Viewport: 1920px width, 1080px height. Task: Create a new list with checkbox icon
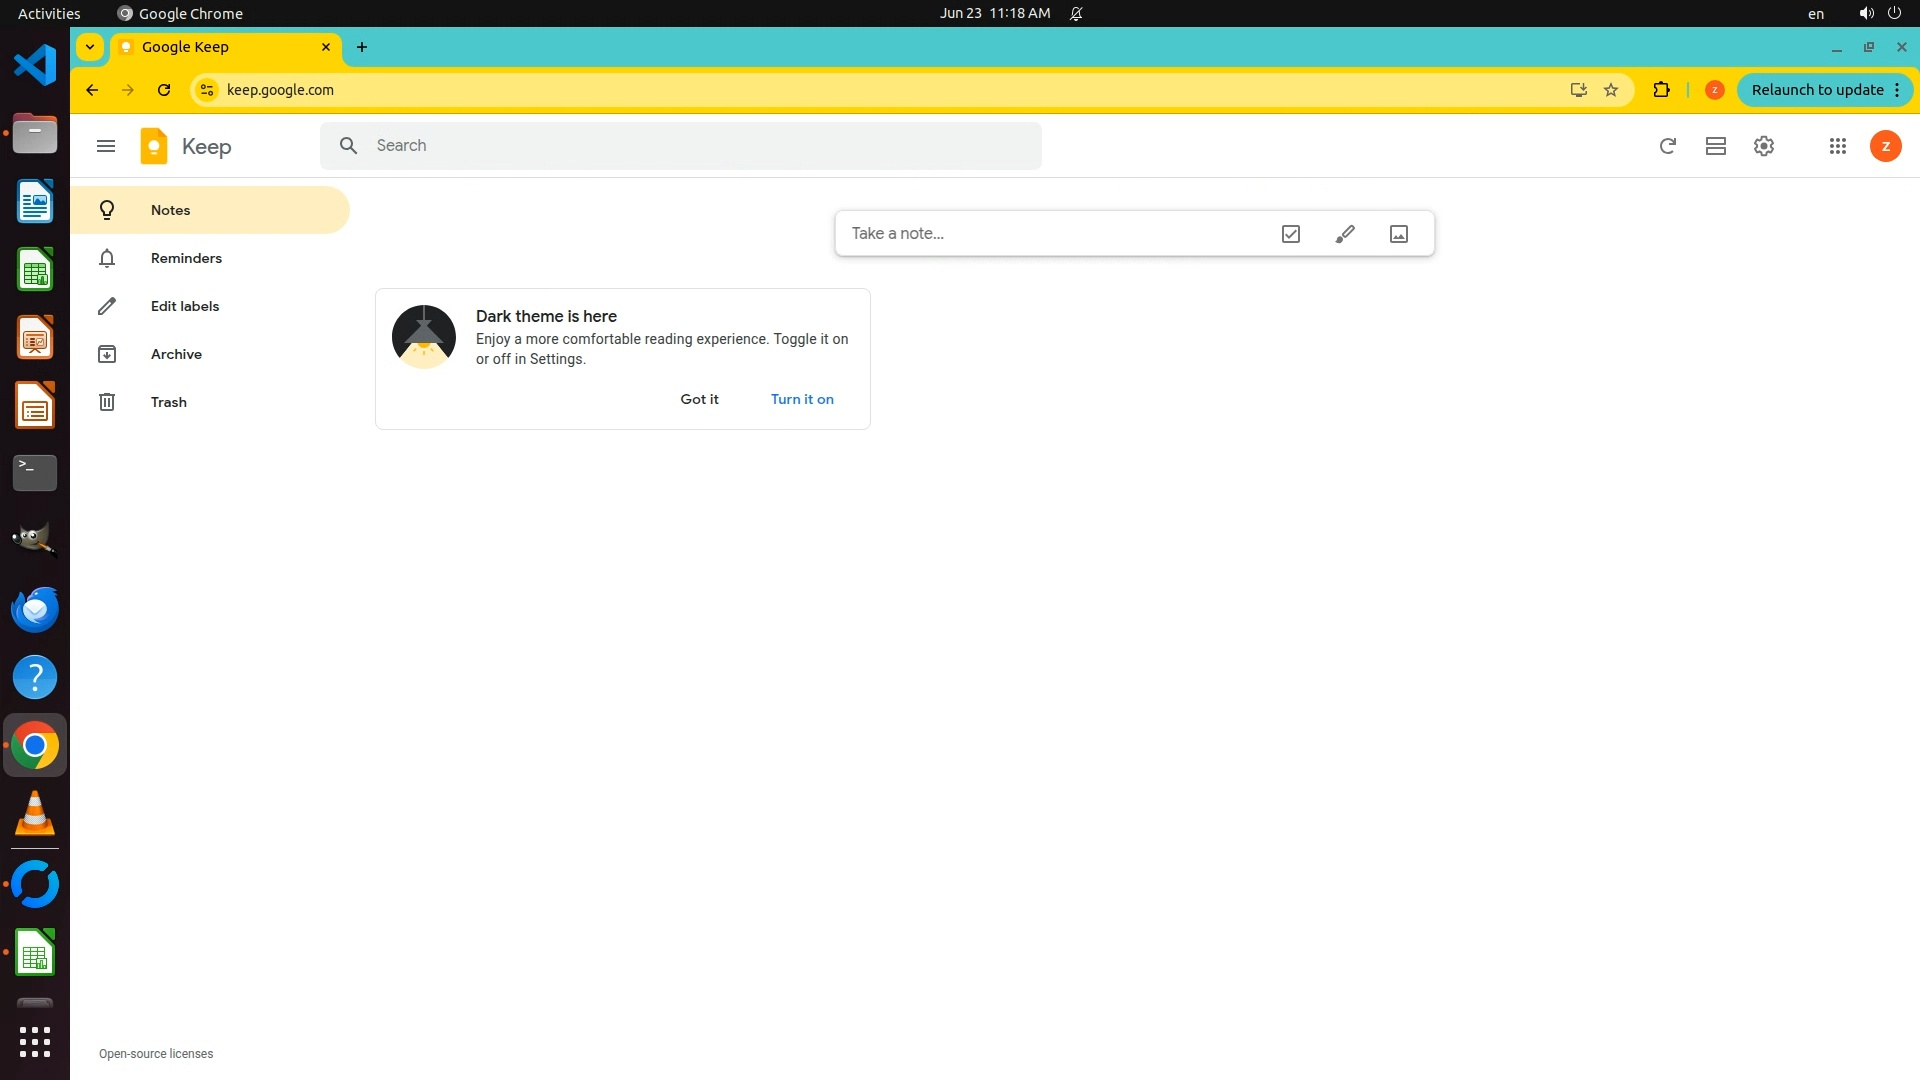pyautogui.click(x=1290, y=234)
